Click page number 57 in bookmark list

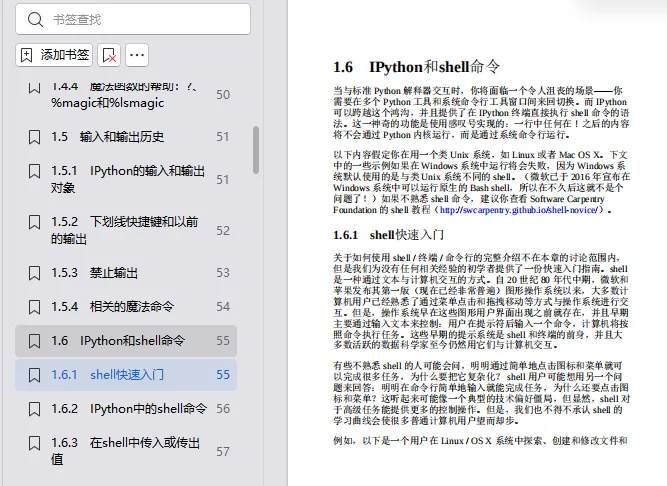point(223,452)
